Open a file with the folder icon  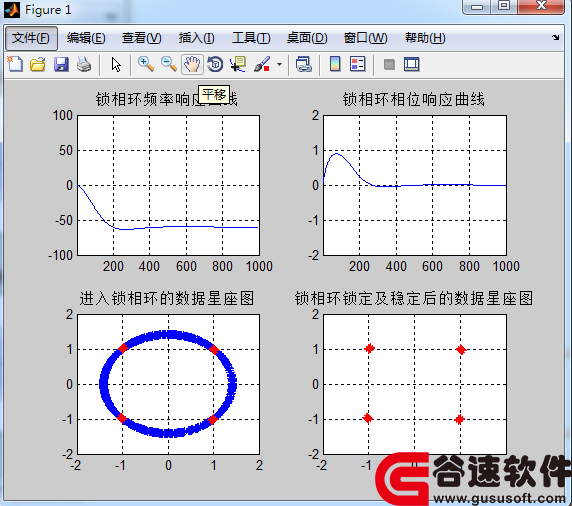tap(38, 65)
